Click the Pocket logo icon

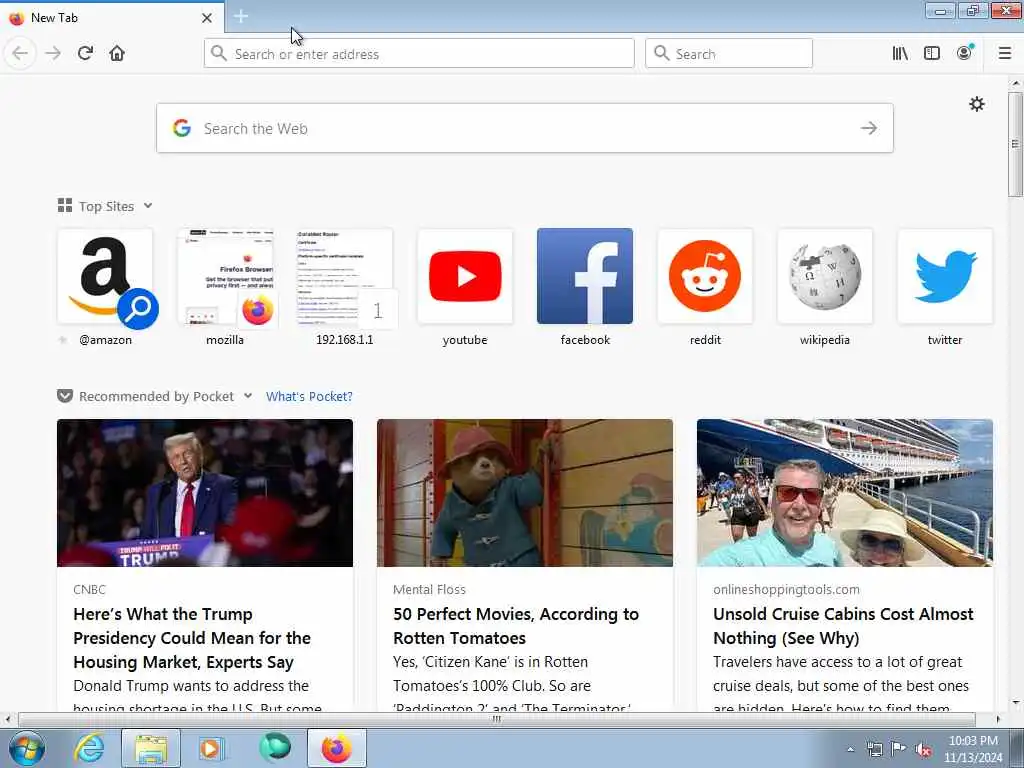coord(65,396)
